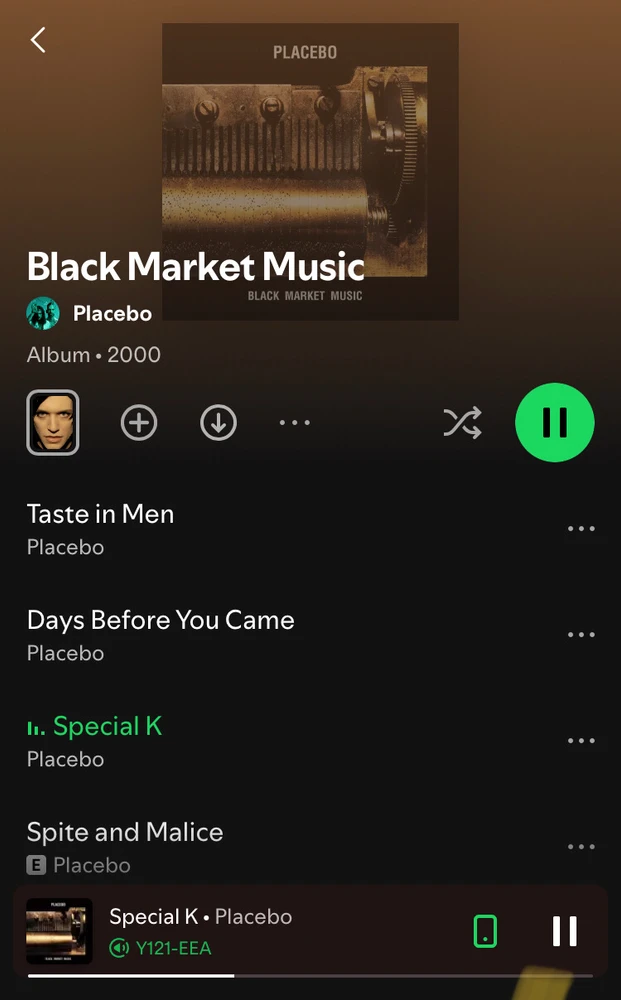This screenshot has width=621, height=1000.
Task: Open the artist face preview thumbnail
Action: (x=53, y=422)
